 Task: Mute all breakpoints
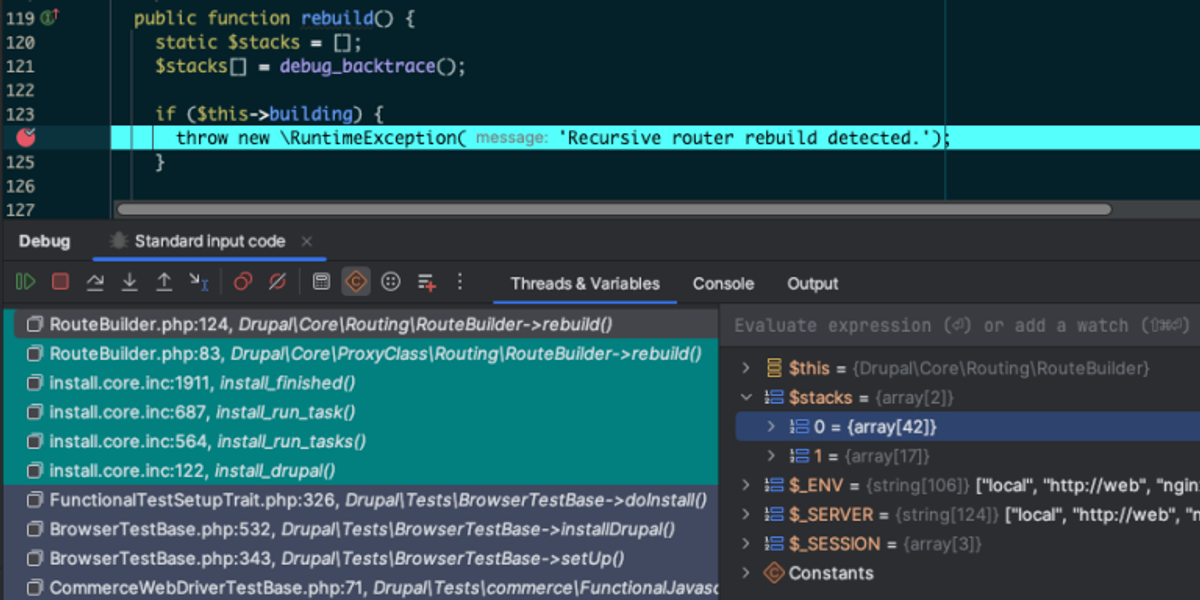pos(277,282)
